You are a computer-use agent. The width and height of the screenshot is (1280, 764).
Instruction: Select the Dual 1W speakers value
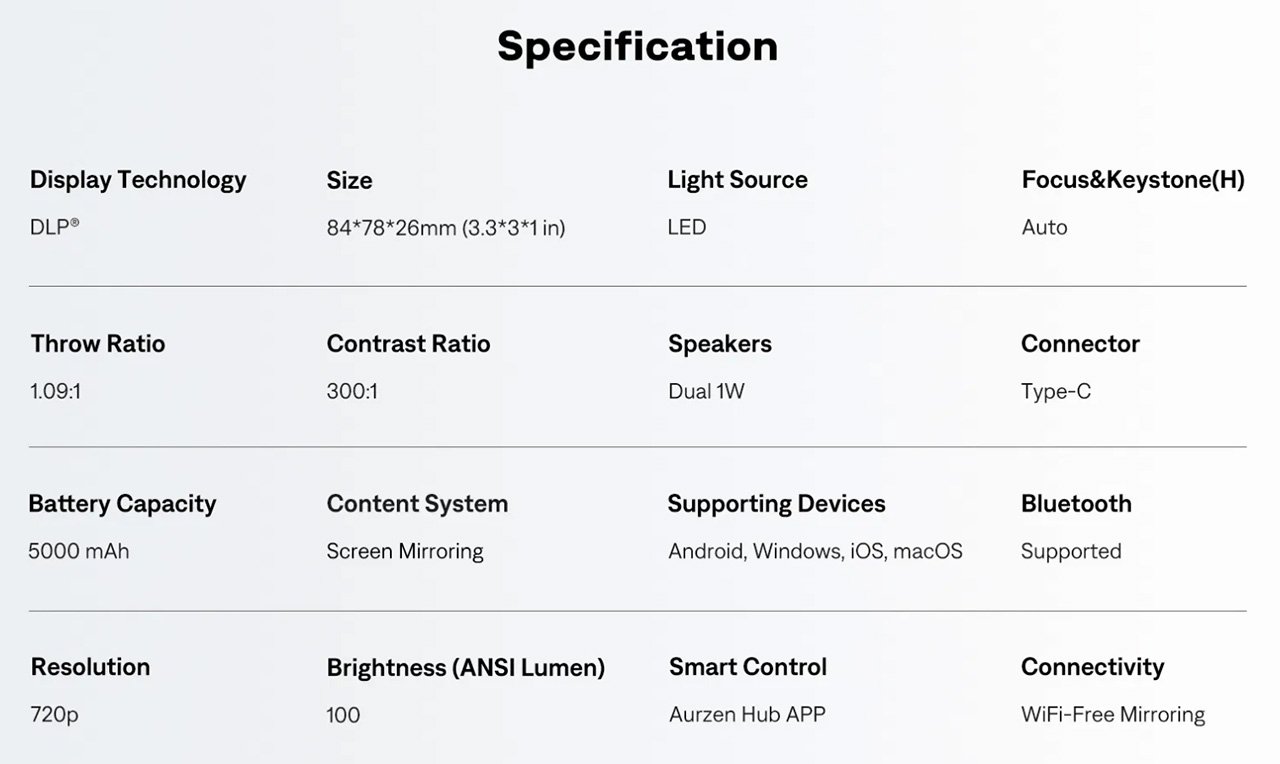point(706,391)
